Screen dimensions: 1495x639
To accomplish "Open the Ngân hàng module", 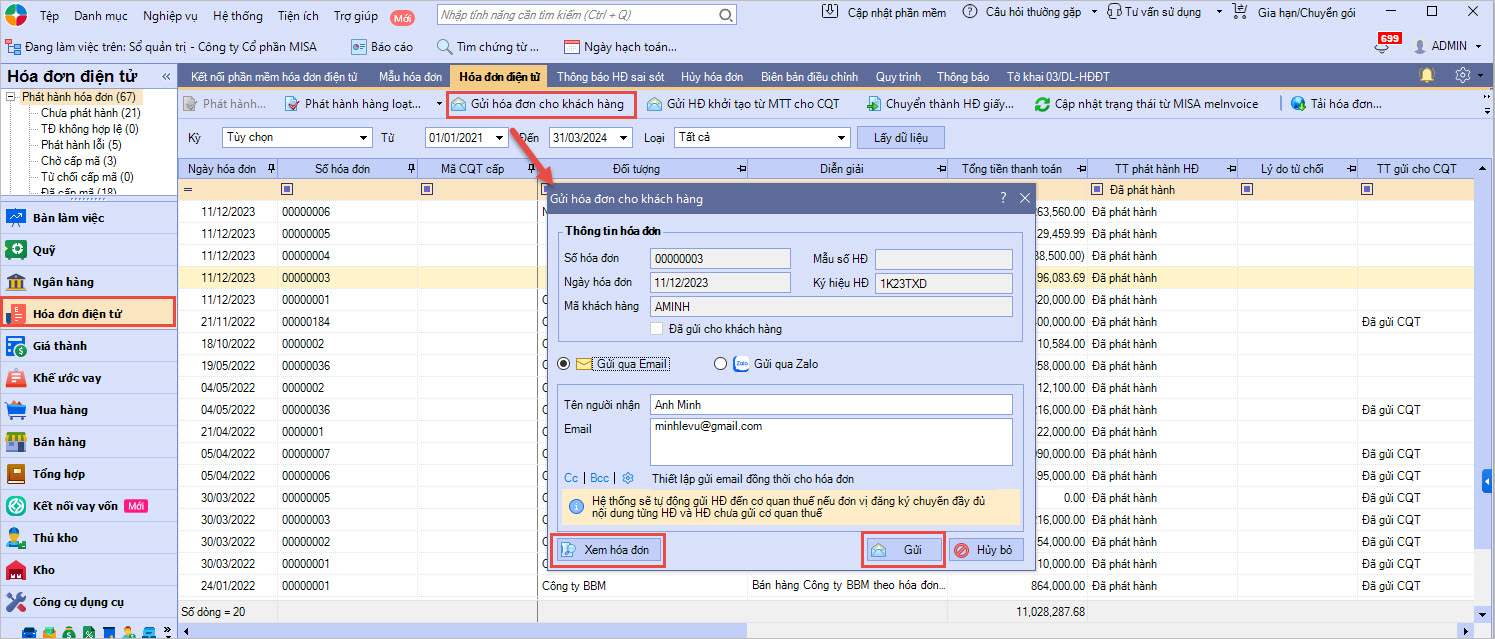I will coord(63,282).
